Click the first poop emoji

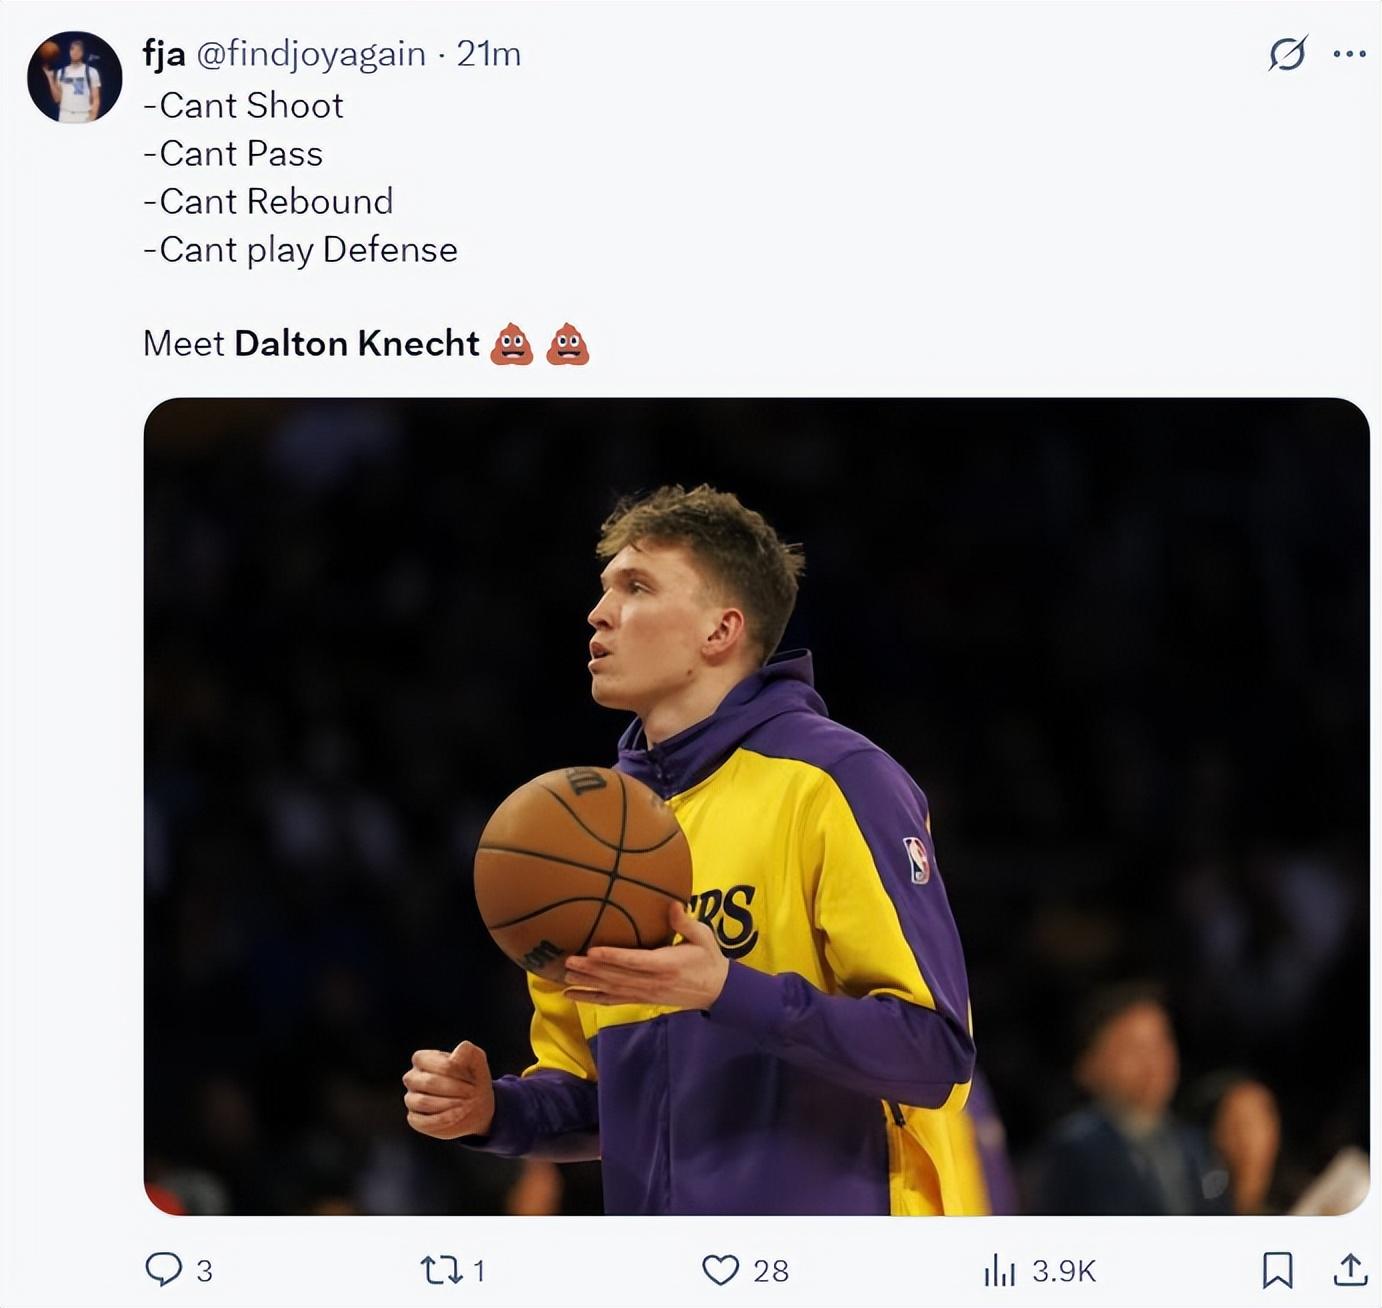512,344
